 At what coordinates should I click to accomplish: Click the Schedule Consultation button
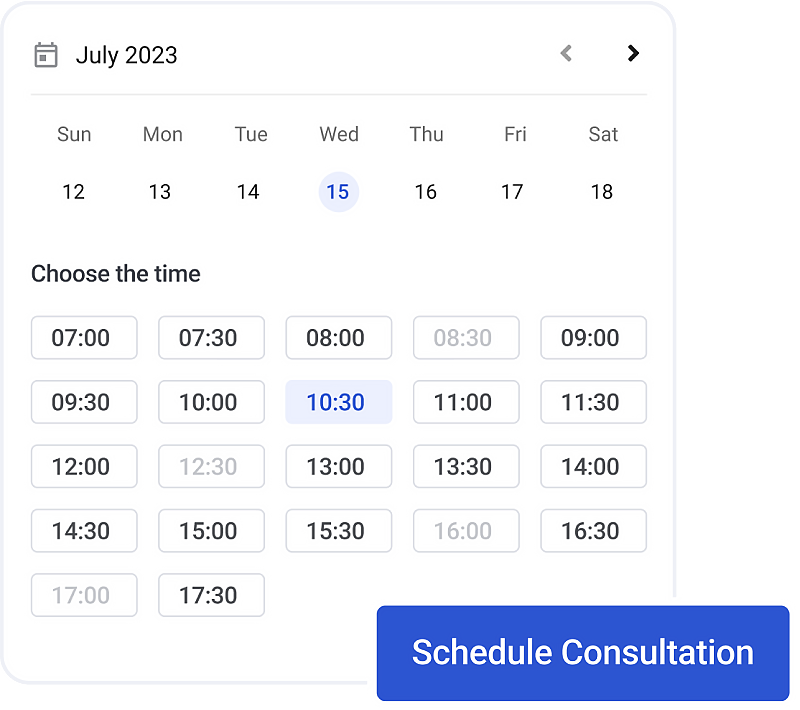coord(583,653)
